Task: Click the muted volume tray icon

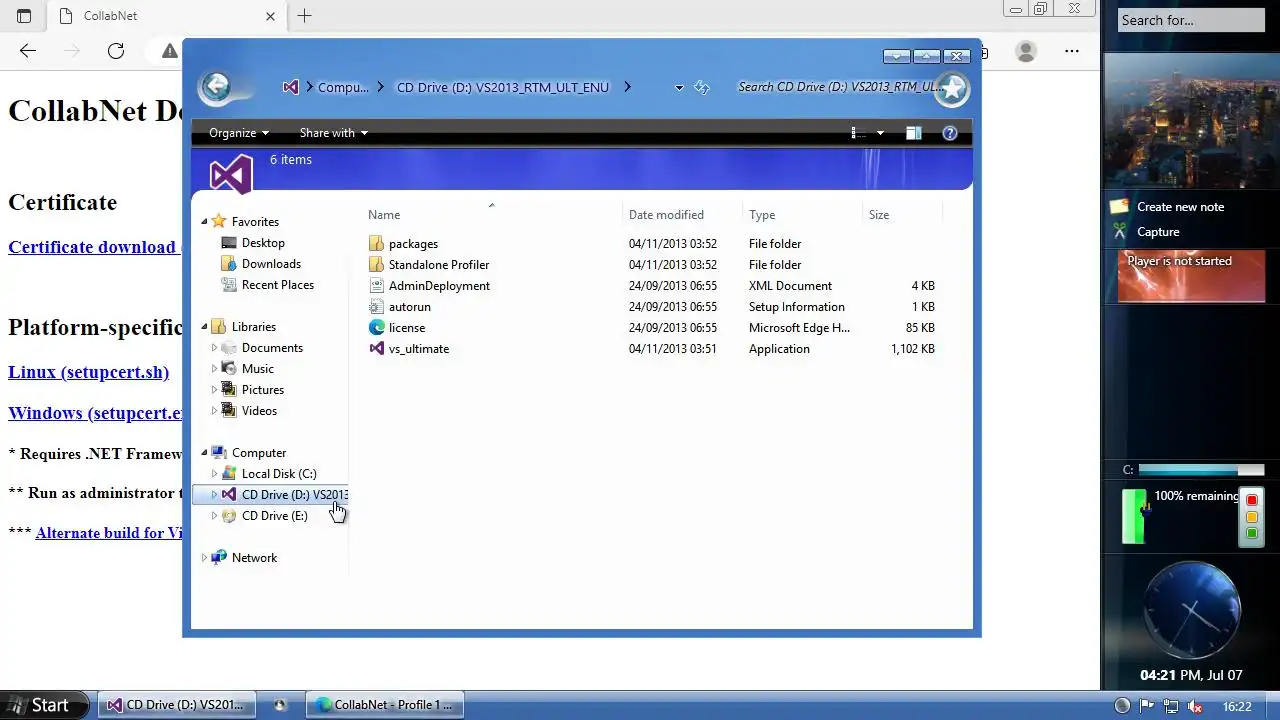Action: tap(1194, 706)
